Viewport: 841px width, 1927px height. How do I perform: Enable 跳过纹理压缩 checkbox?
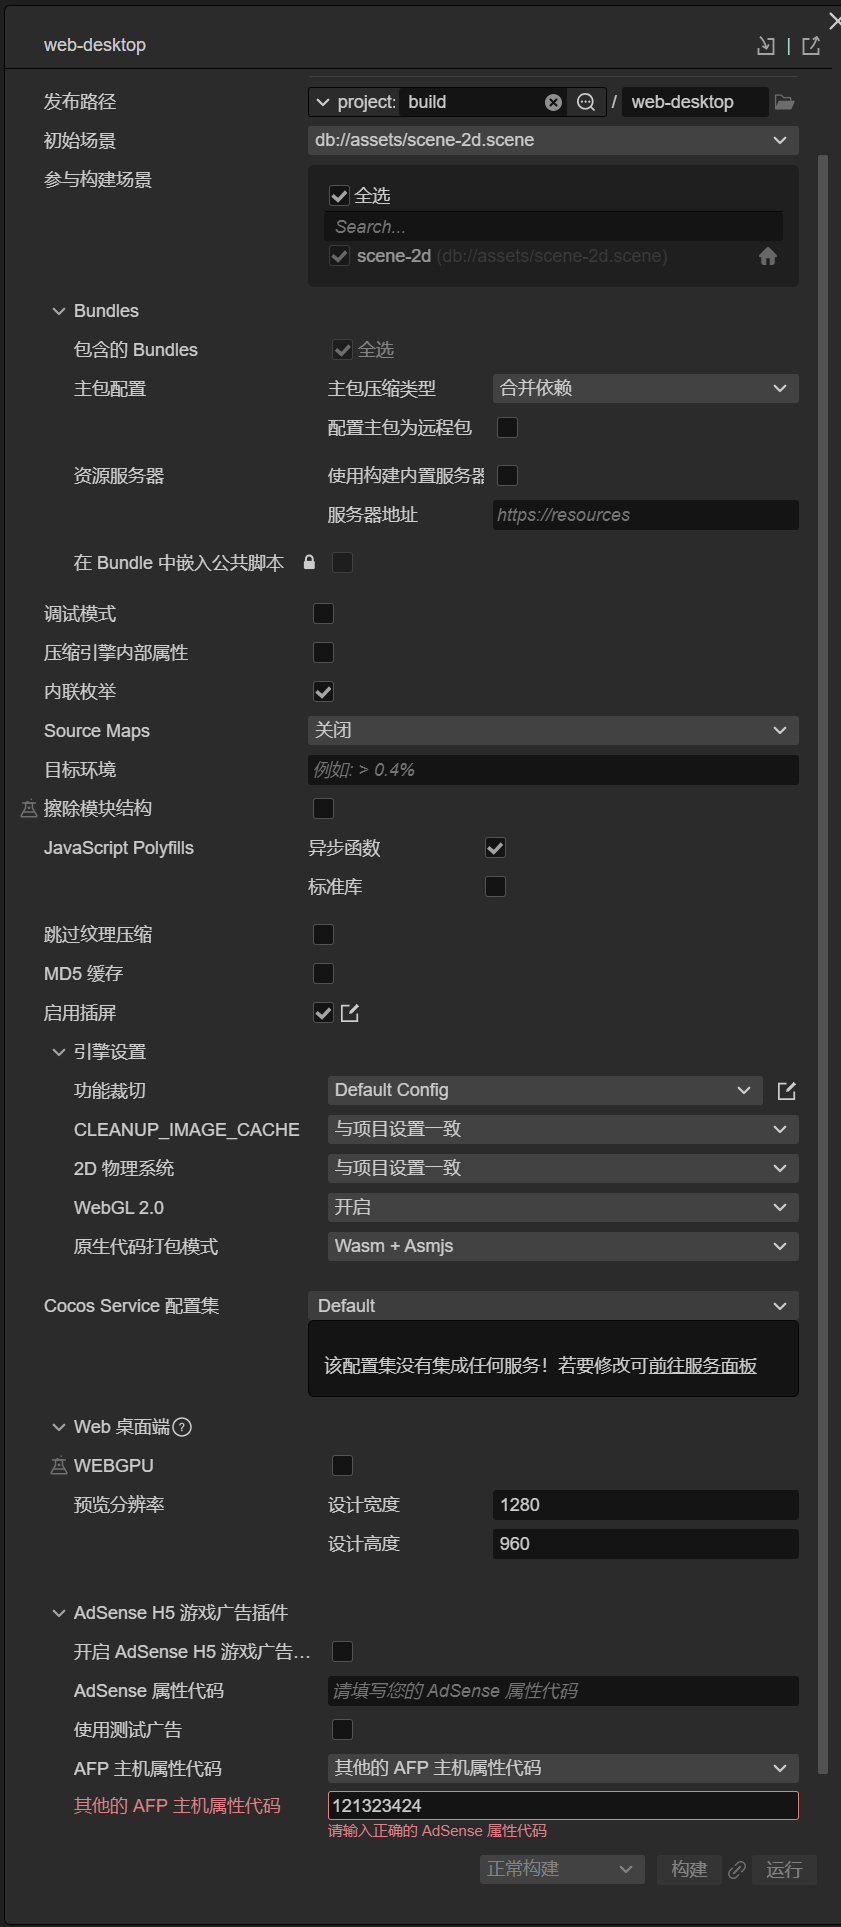(x=324, y=934)
